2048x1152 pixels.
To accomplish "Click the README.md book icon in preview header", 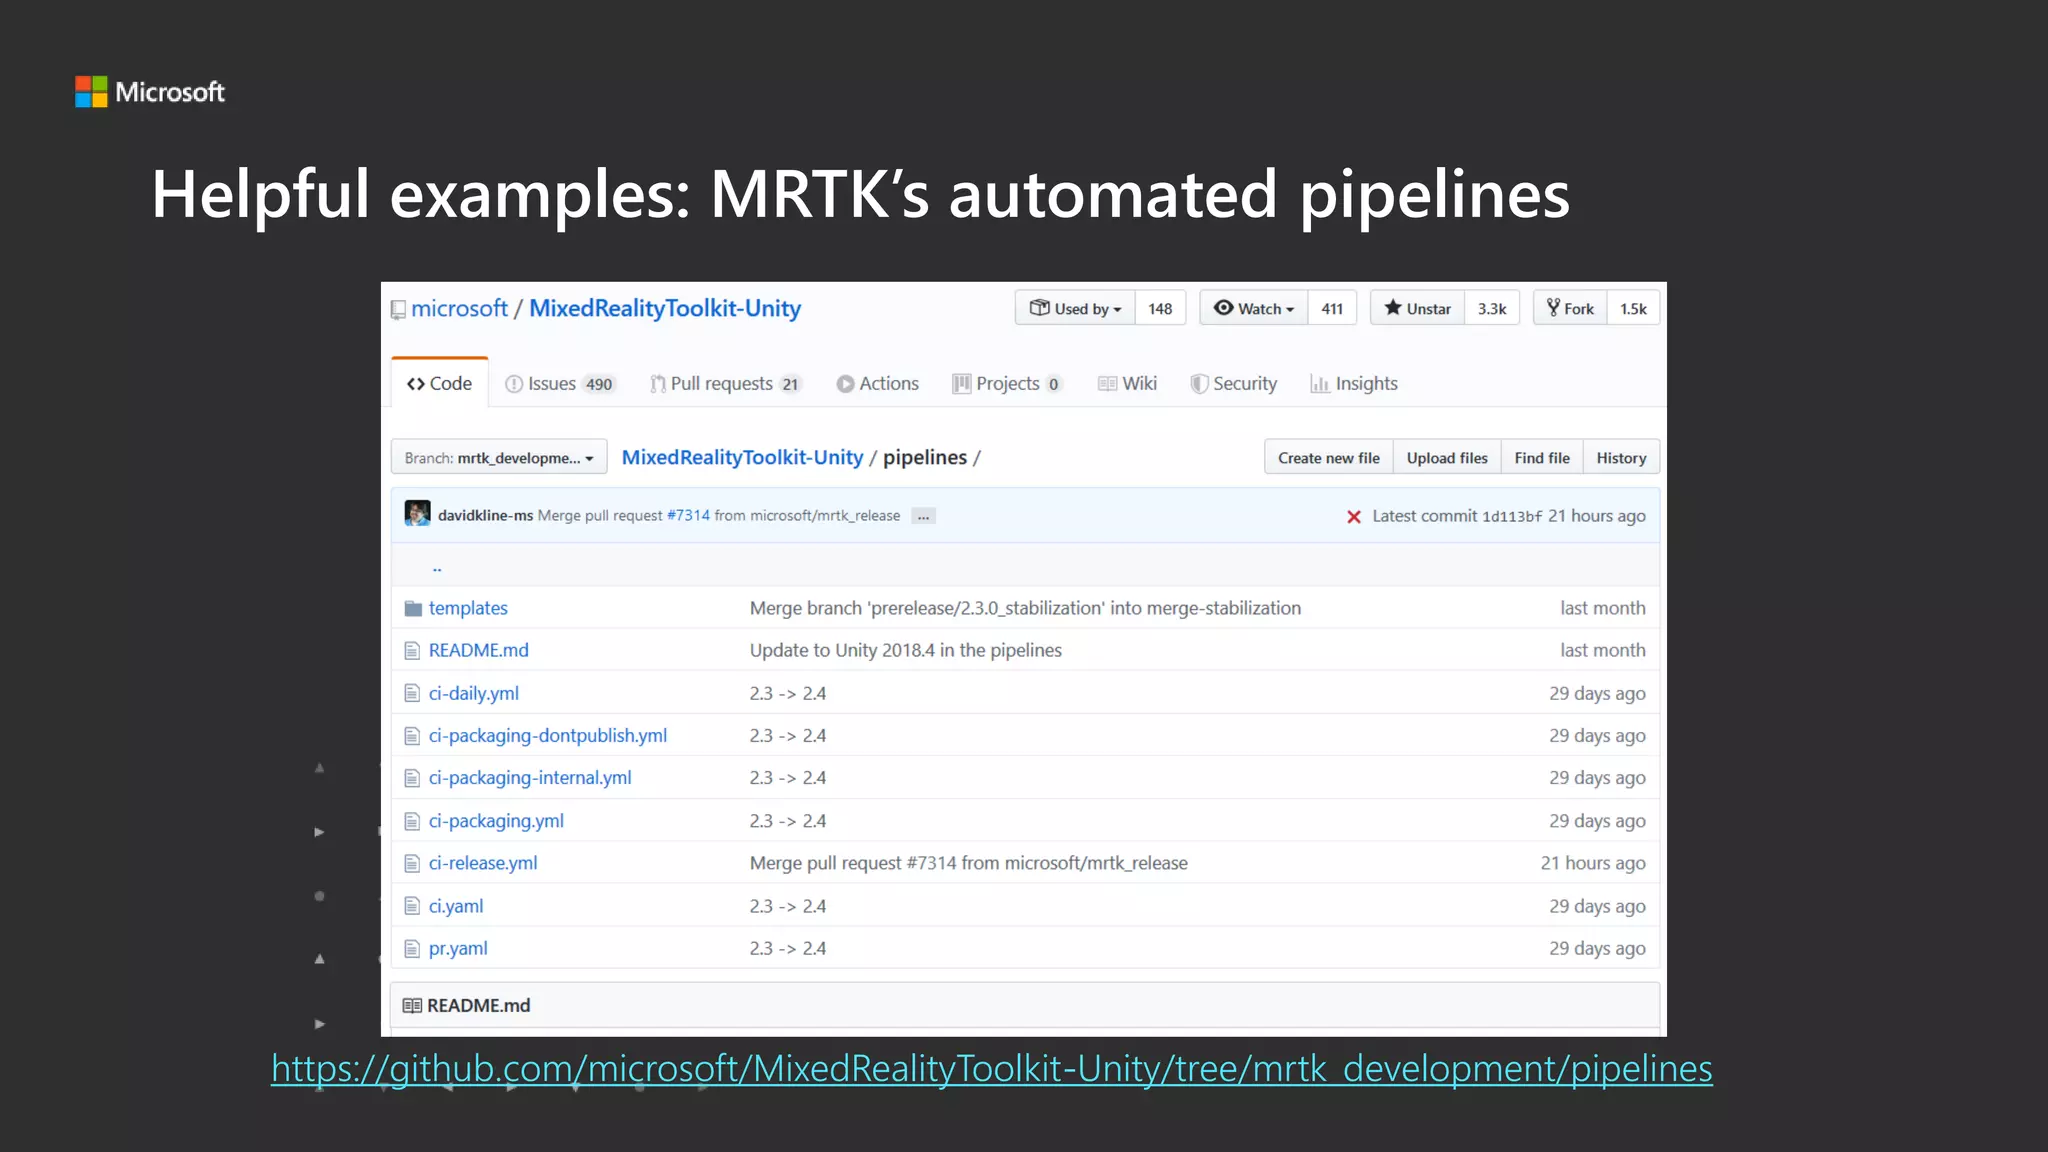I will pos(412,1006).
